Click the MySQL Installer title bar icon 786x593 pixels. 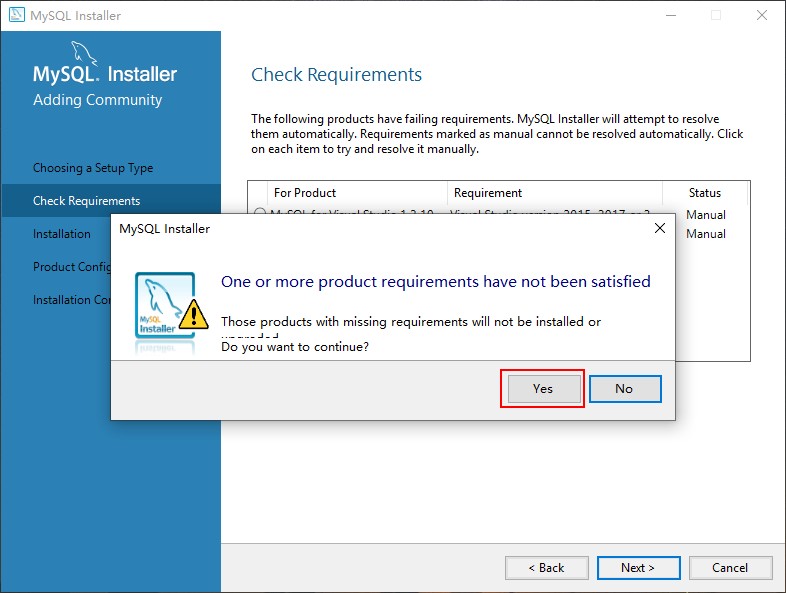point(17,15)
